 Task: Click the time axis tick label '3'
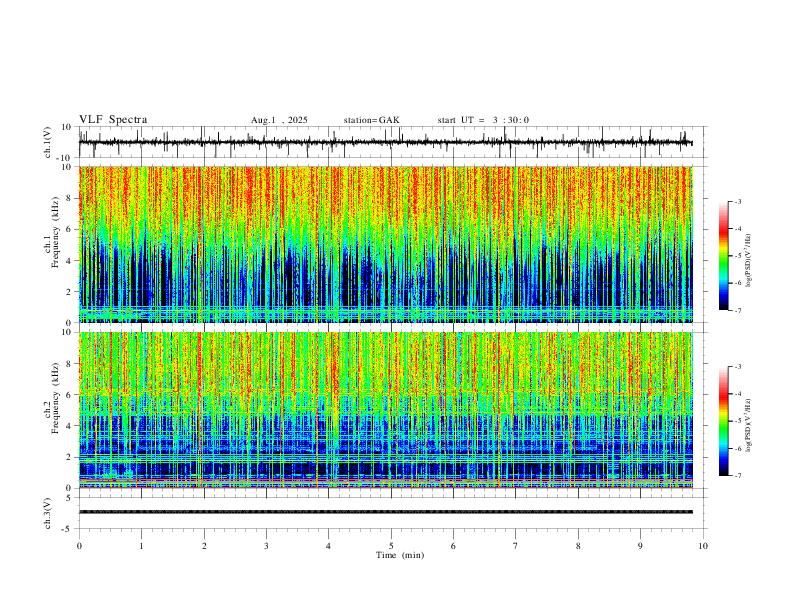[x=266, y=546]
